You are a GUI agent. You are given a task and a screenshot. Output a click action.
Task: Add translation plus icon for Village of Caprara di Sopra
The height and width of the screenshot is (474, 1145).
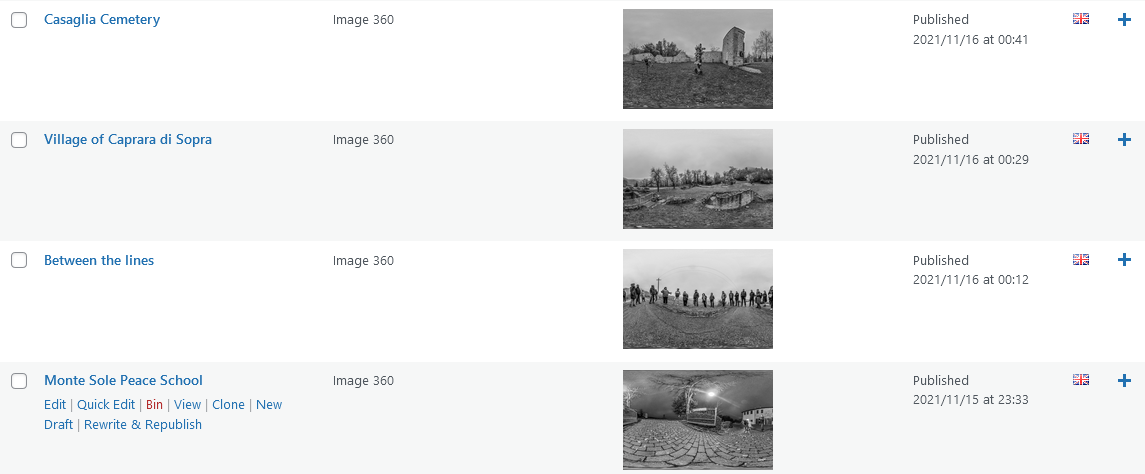click(x=1125, y=139)
